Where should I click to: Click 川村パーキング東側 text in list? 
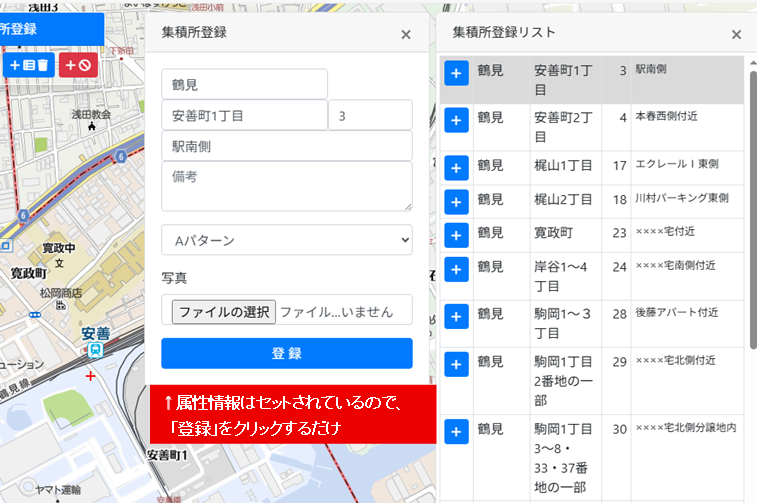pos(682,197)
